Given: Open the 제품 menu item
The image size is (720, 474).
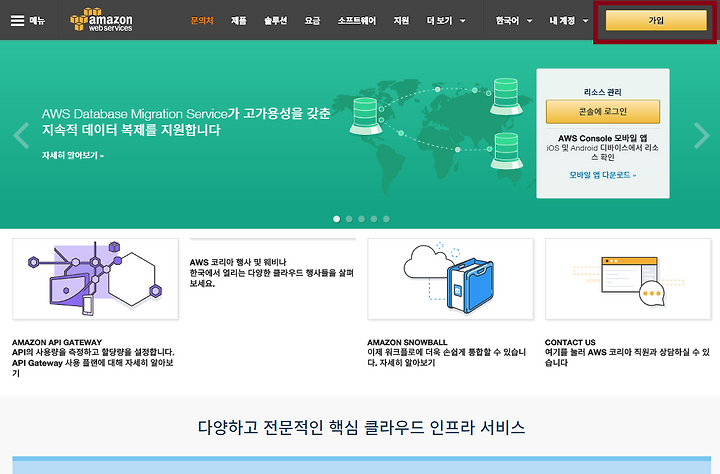Looking at the screenshot, I should point(239,21).
